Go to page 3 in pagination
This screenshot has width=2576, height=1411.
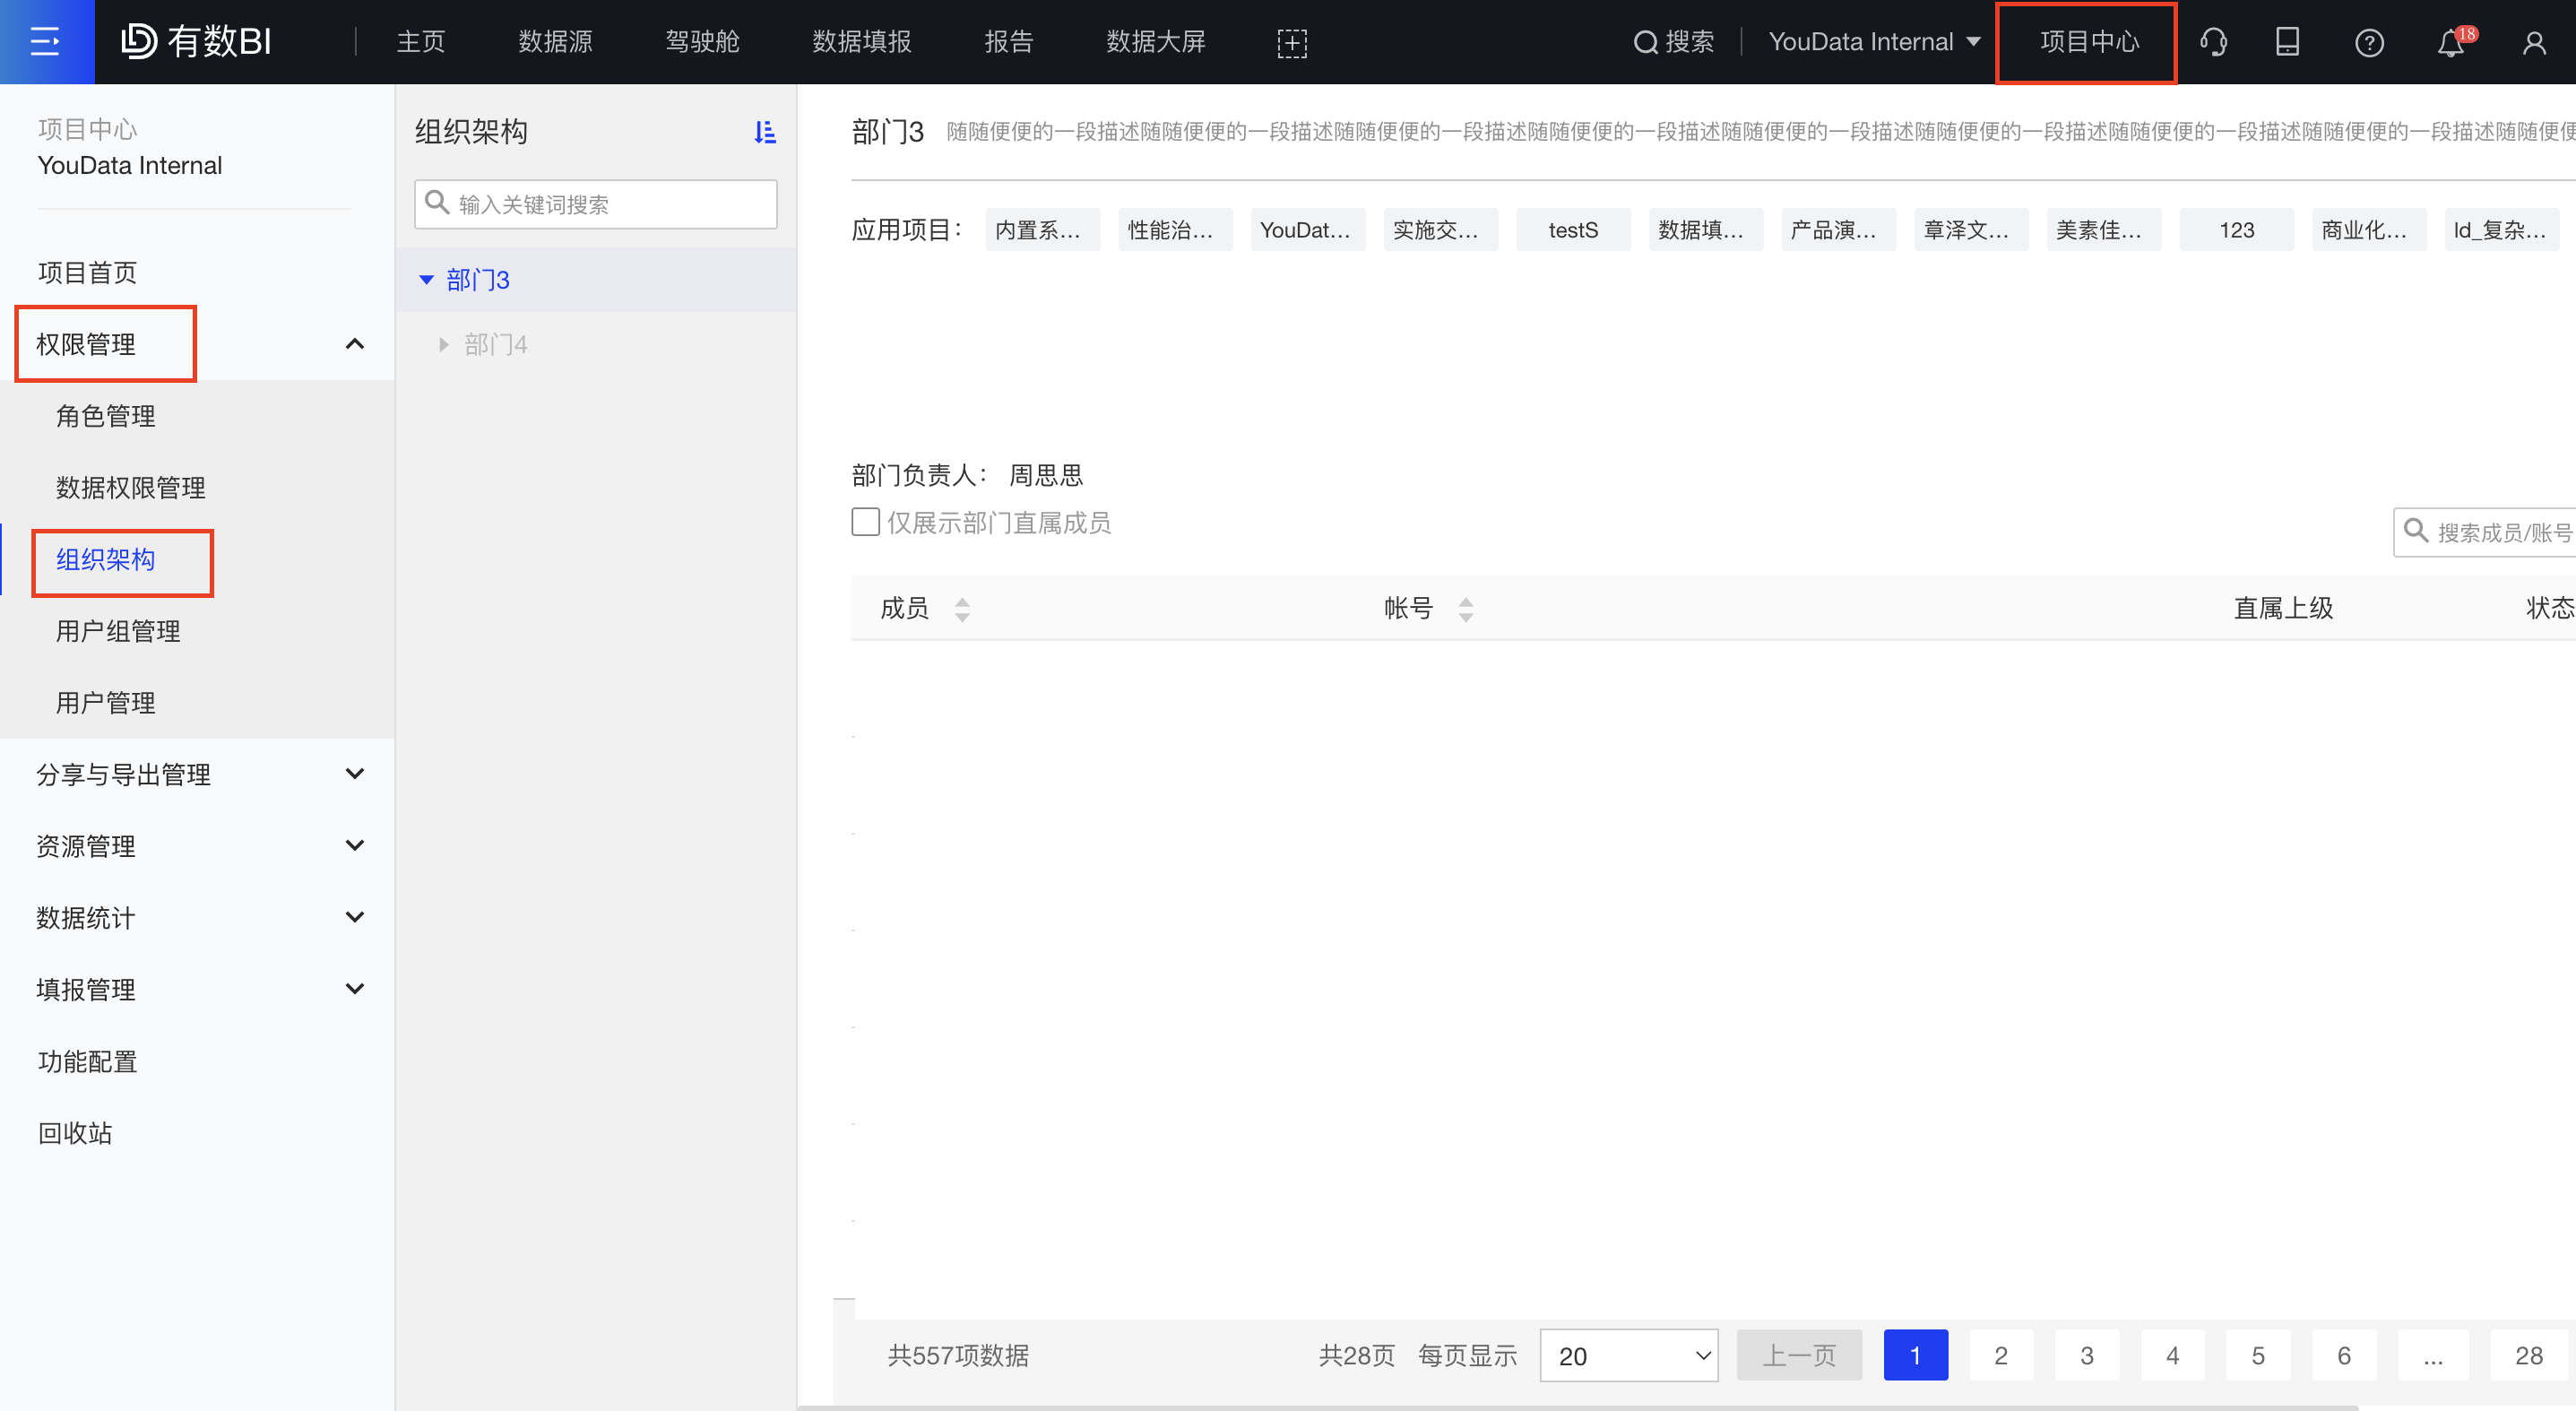click(2087, 1355)
